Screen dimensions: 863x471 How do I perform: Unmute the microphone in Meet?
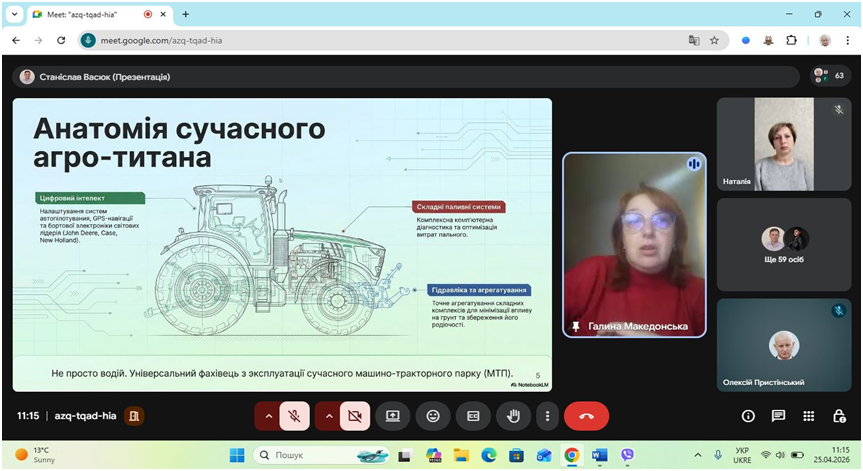(x=295, y=416)
